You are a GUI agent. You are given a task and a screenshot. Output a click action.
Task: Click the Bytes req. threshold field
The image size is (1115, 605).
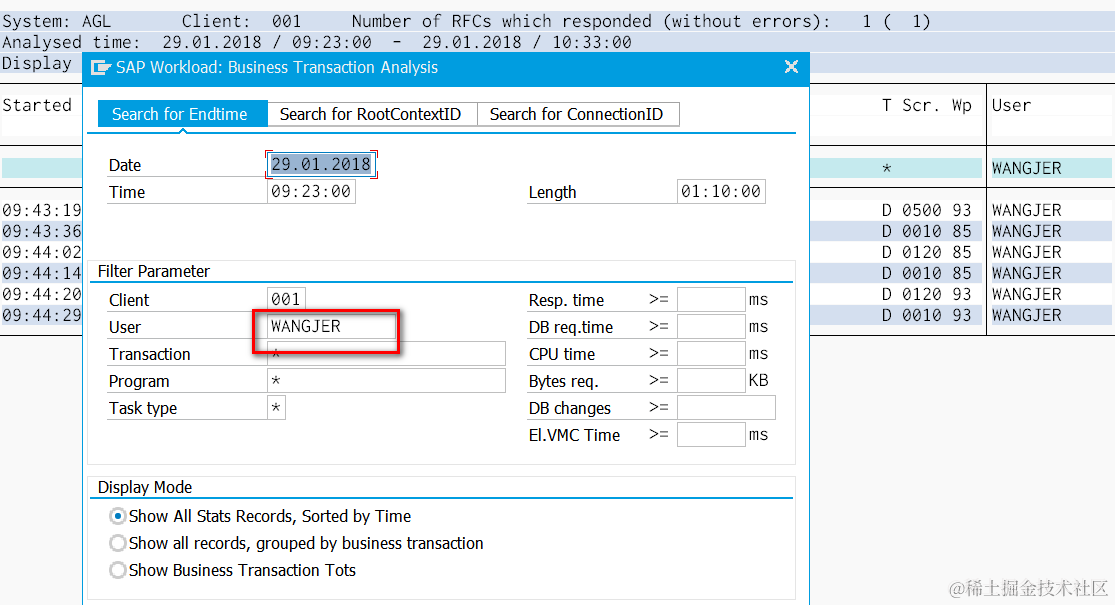711,380
